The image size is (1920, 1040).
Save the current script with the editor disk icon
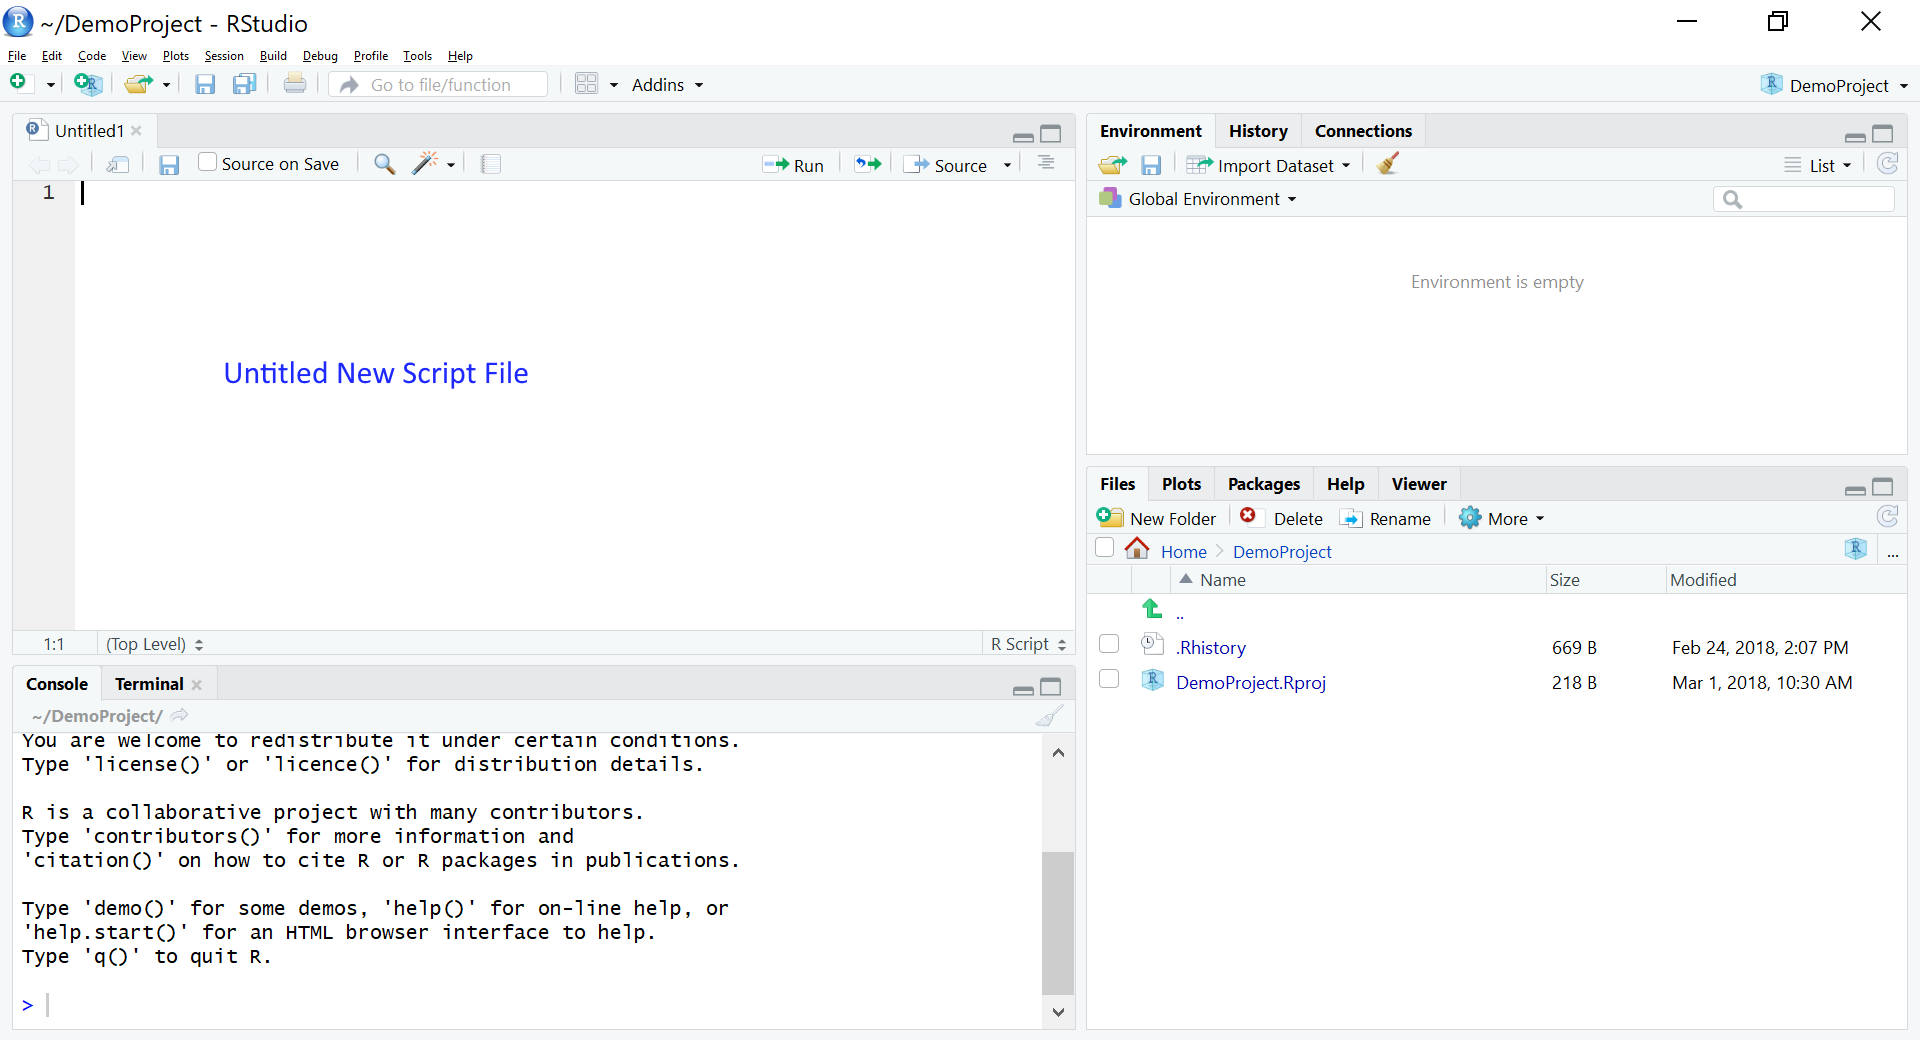pos(169,164)
